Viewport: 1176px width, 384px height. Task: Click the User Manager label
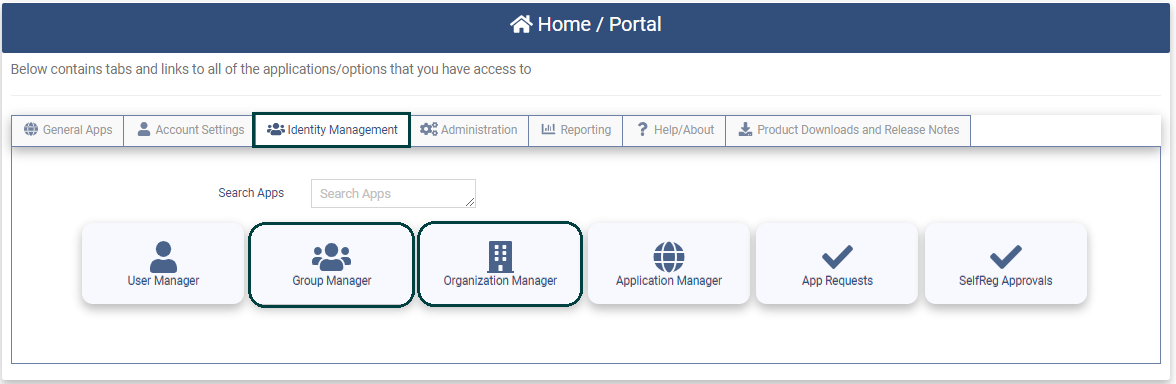coord(163,281)
